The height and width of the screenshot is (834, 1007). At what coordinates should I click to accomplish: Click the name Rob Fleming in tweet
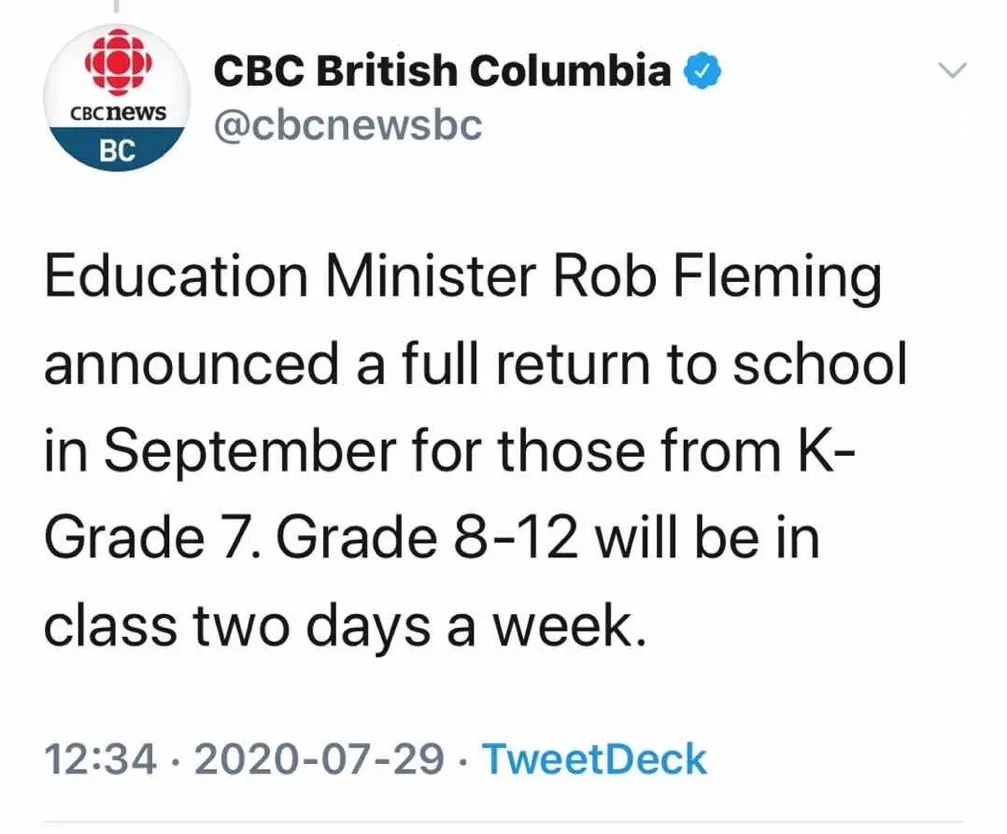[717, 279]
